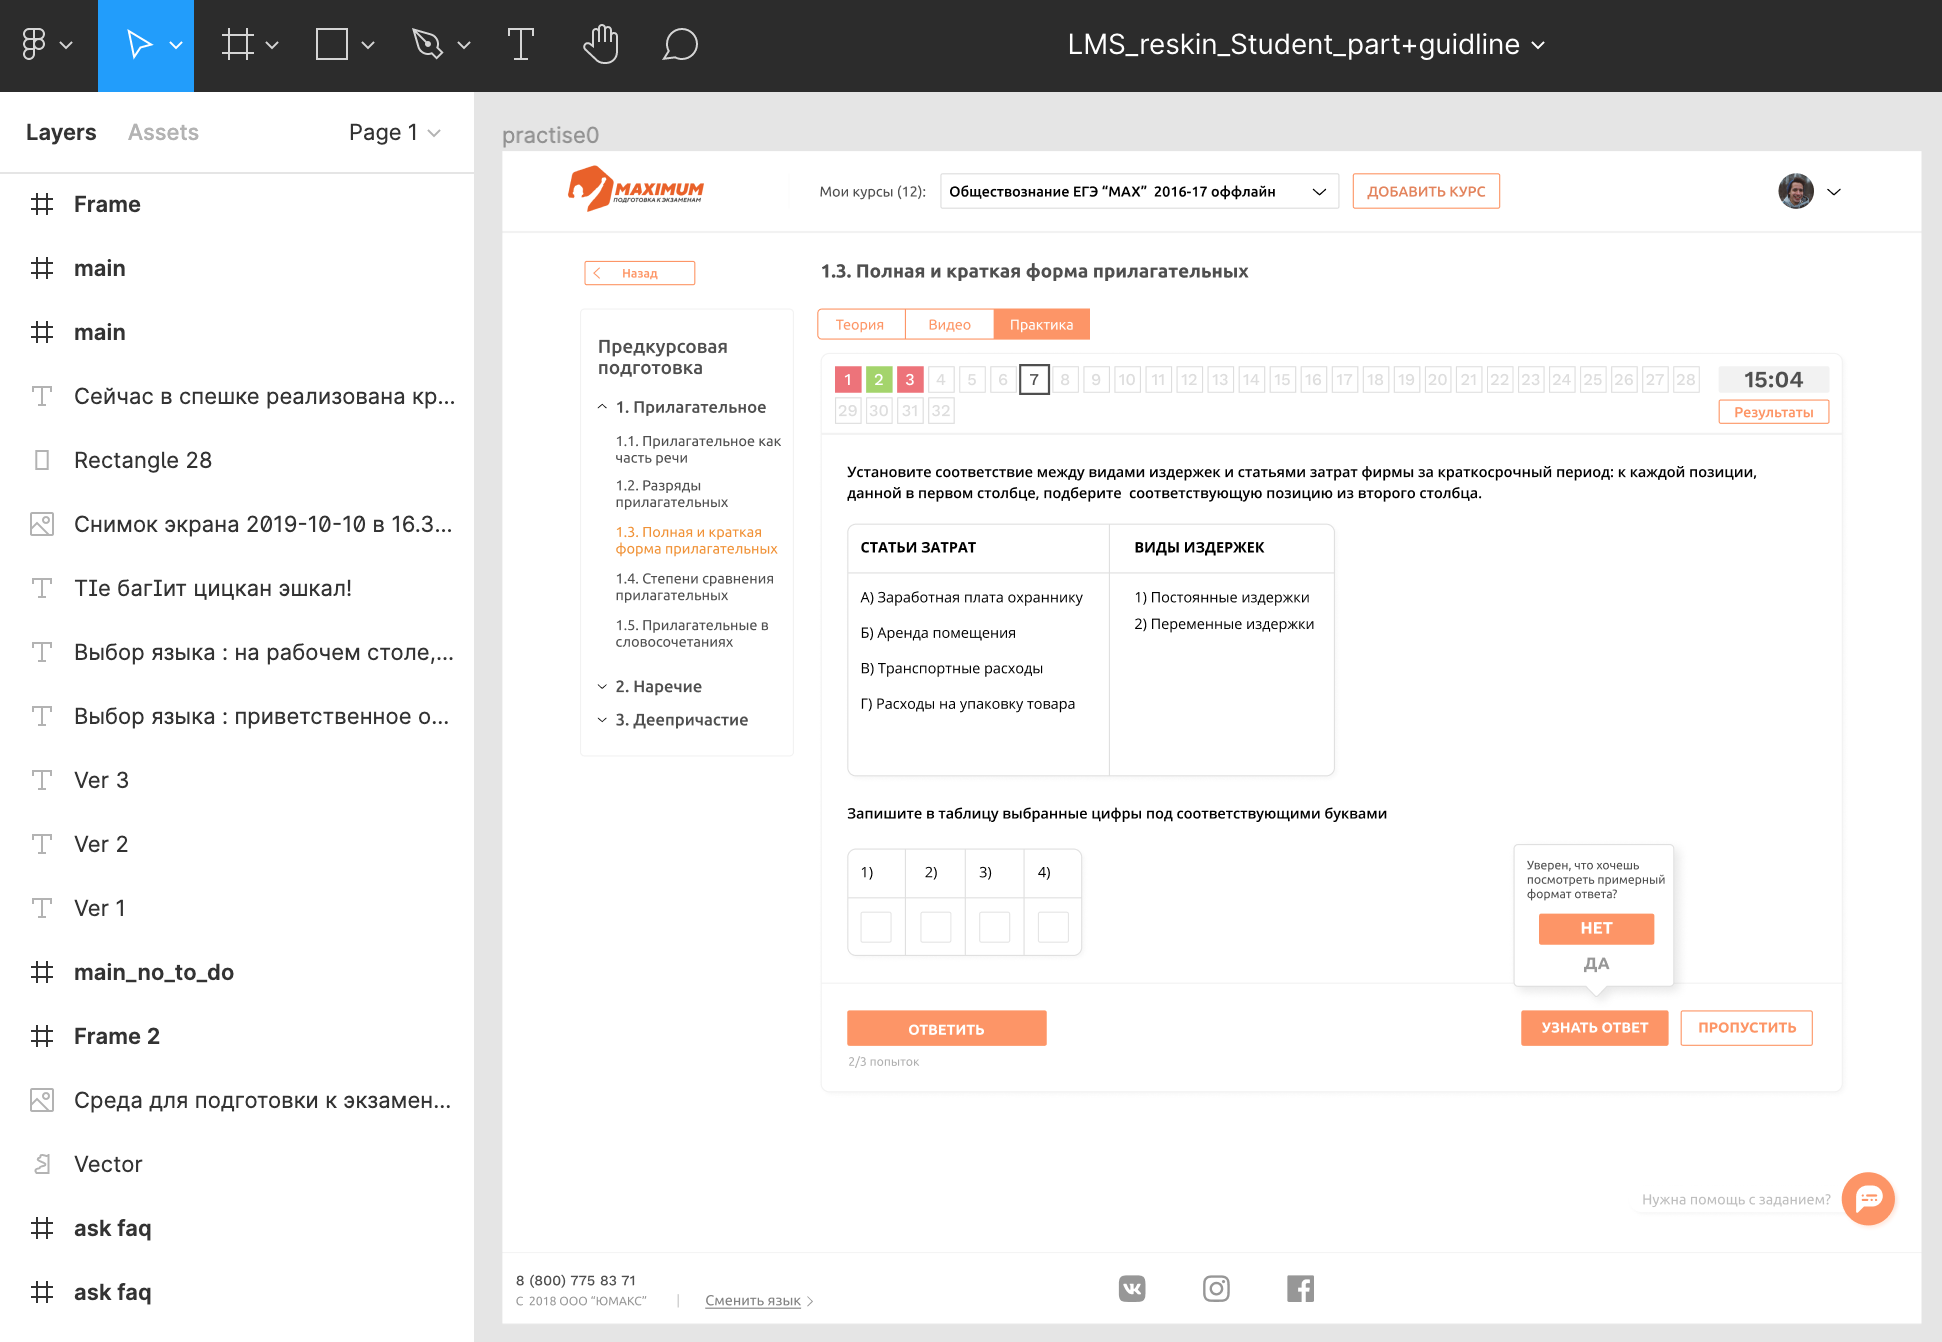1942x1342 pixels.
Task: Select the Frame tool
Action: [x=238, y=45]
